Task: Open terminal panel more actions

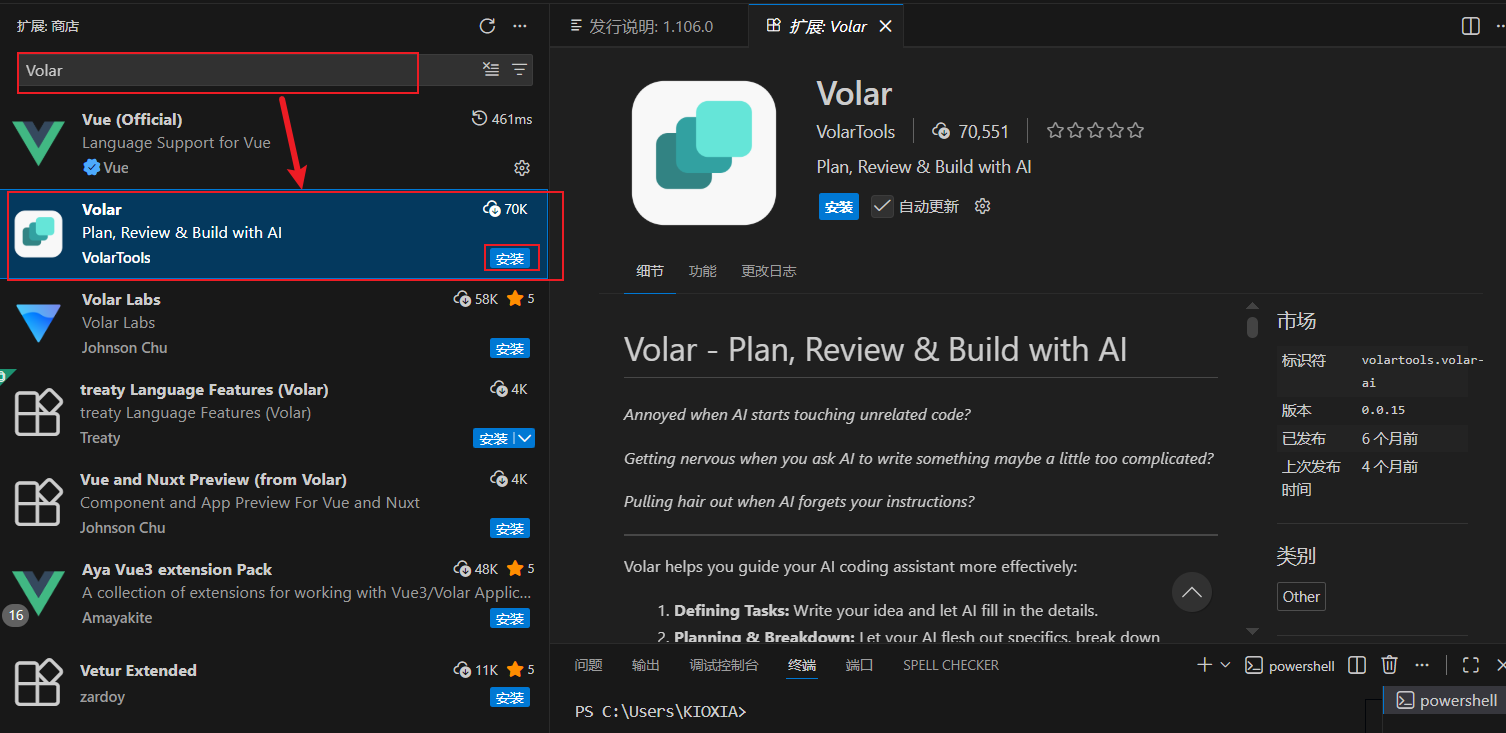Action: point(1424,665)
